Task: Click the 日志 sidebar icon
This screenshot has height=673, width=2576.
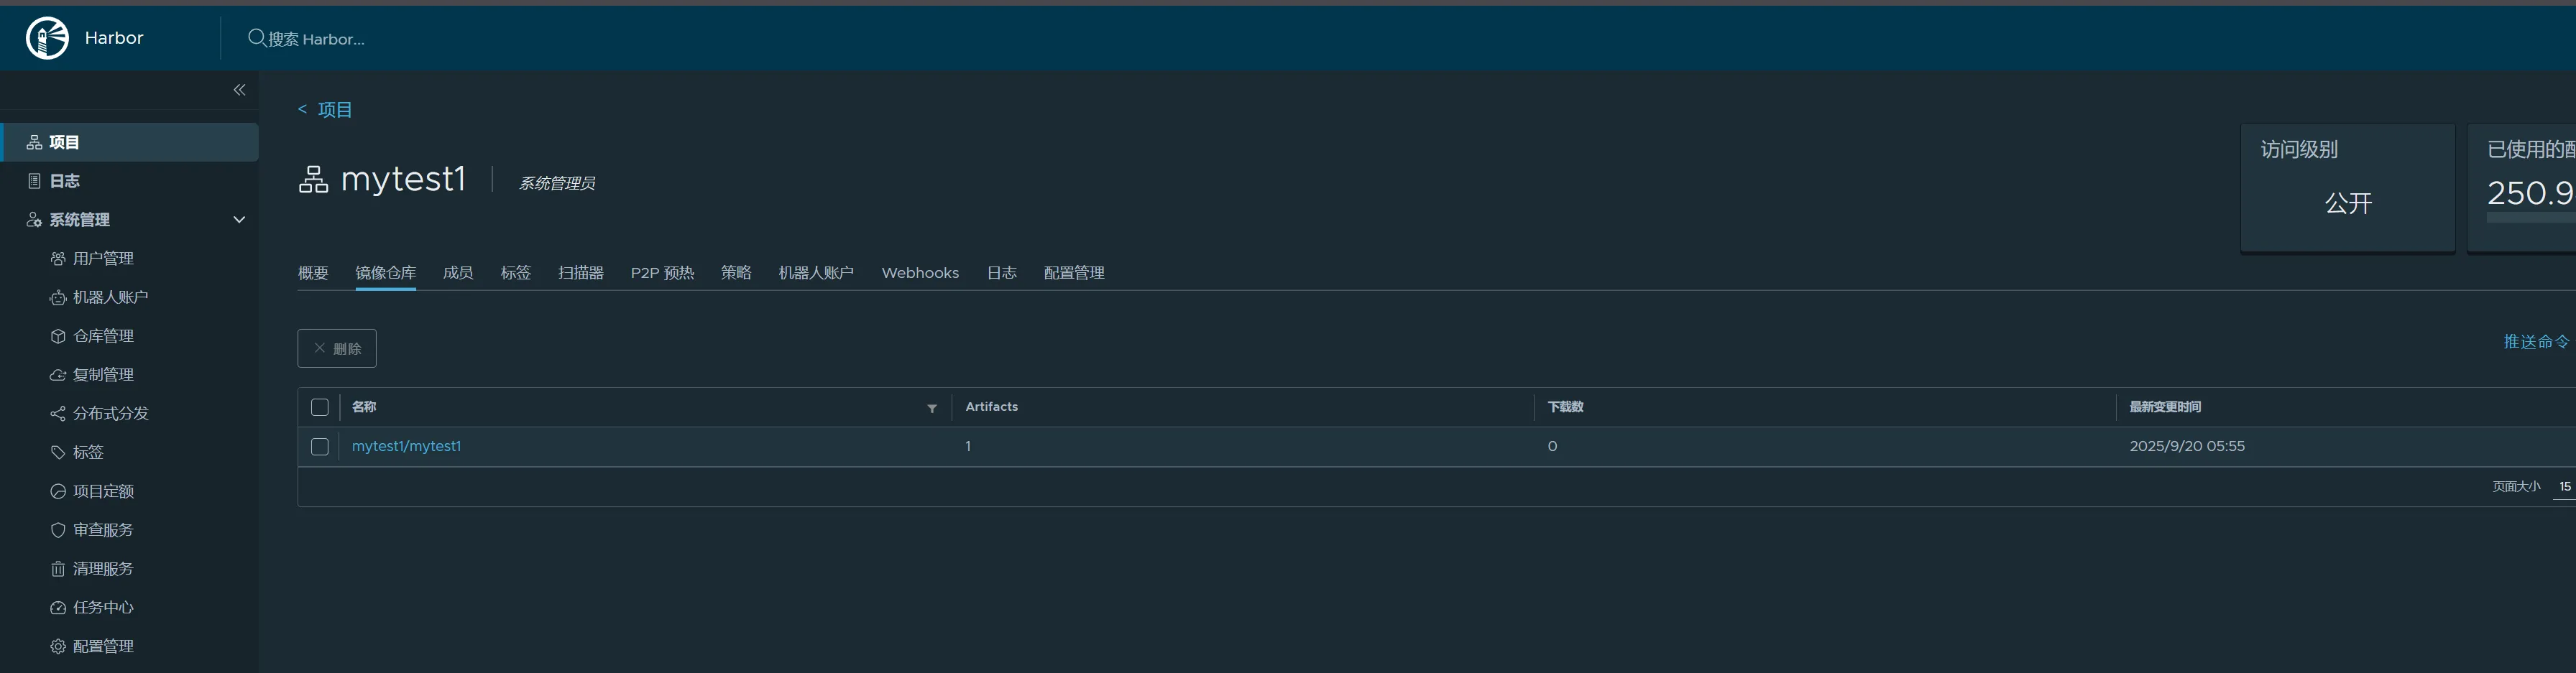Action: tap(34, 181)
